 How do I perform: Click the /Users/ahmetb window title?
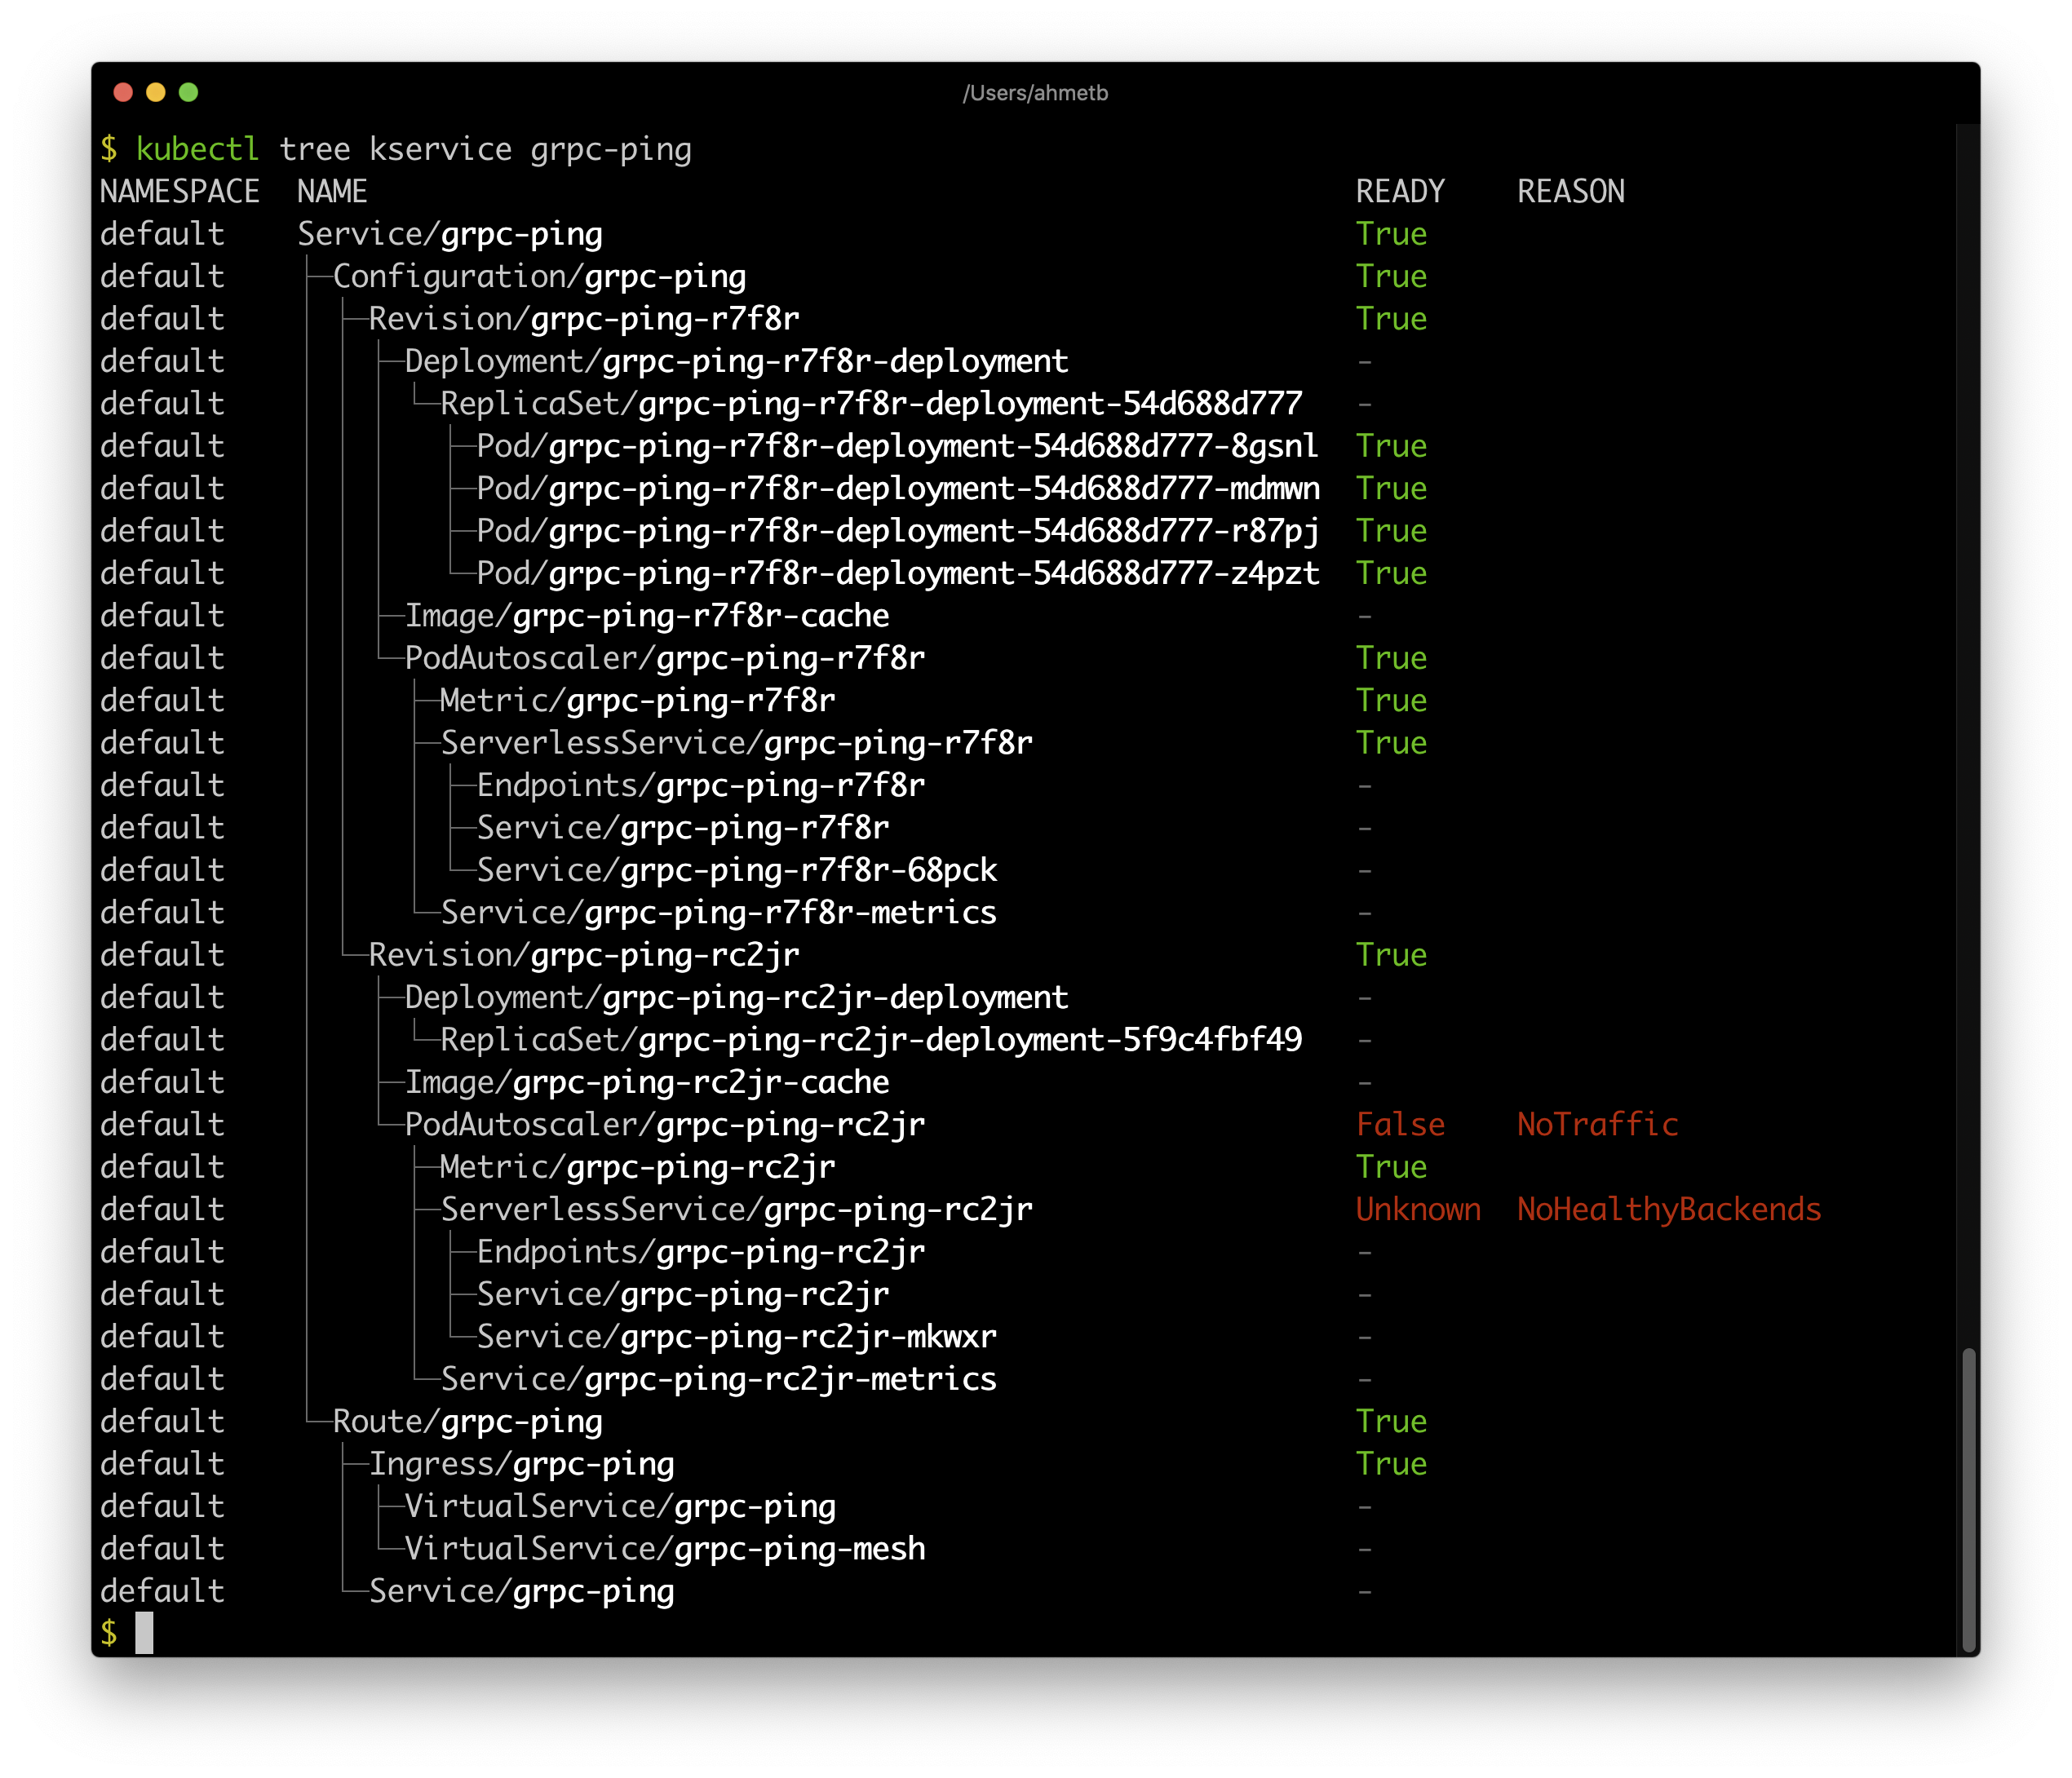coord(1035,93)
